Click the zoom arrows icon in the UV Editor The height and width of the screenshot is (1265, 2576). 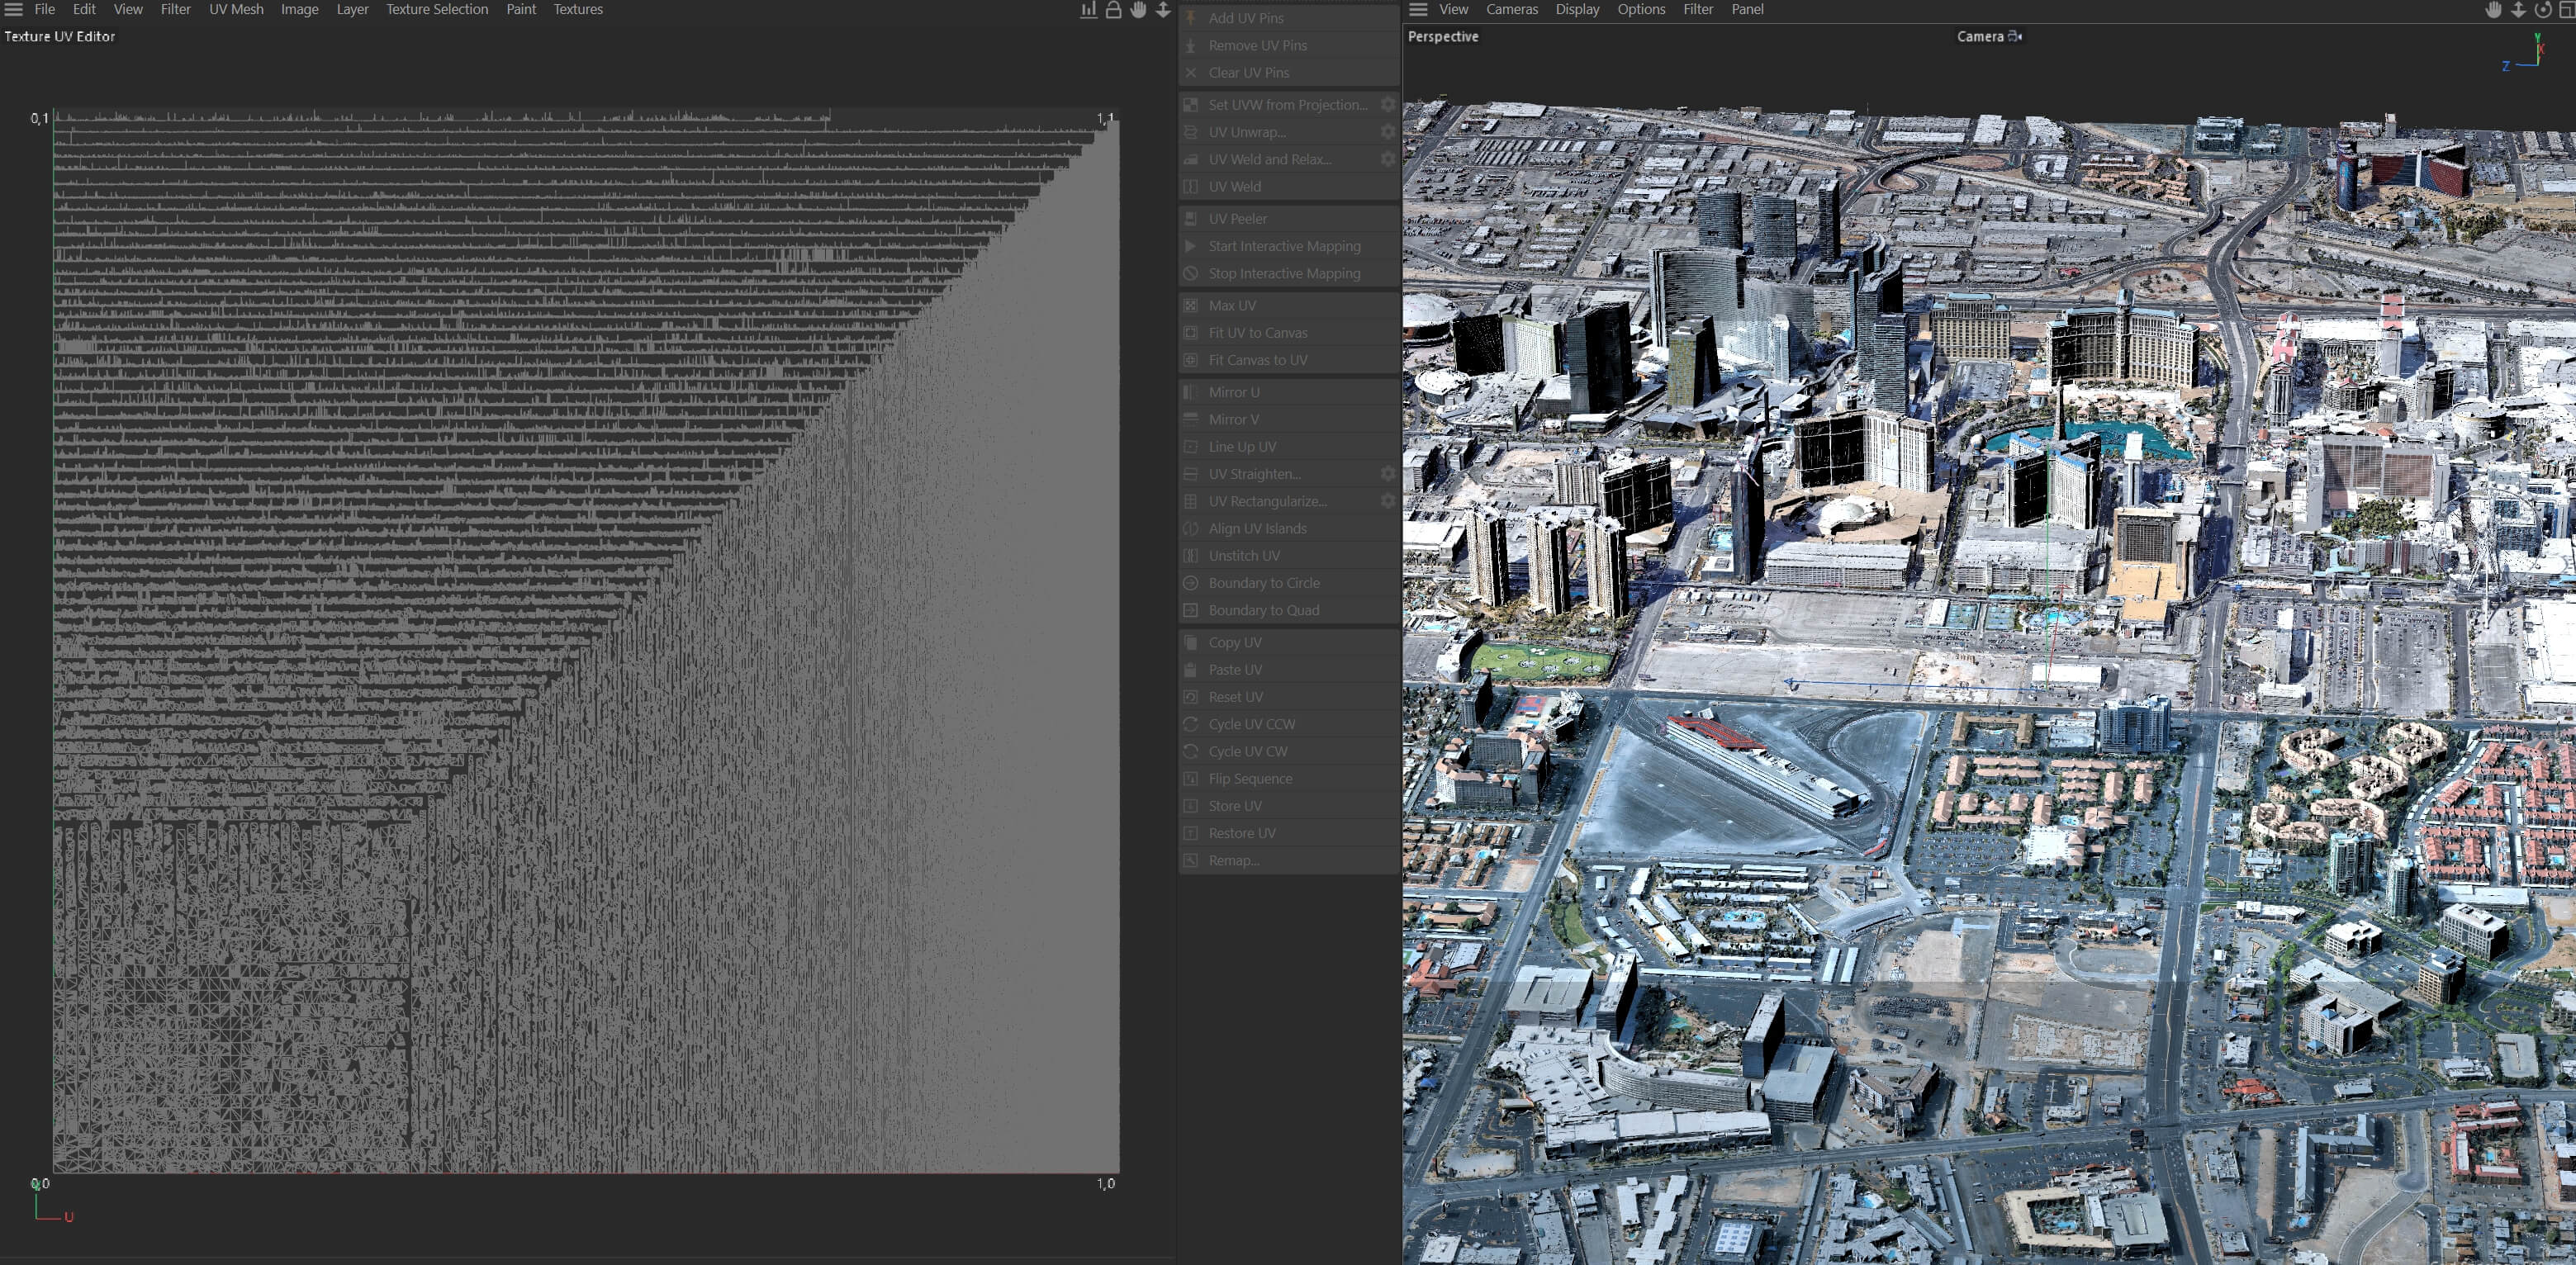(x=1163, y=10)
